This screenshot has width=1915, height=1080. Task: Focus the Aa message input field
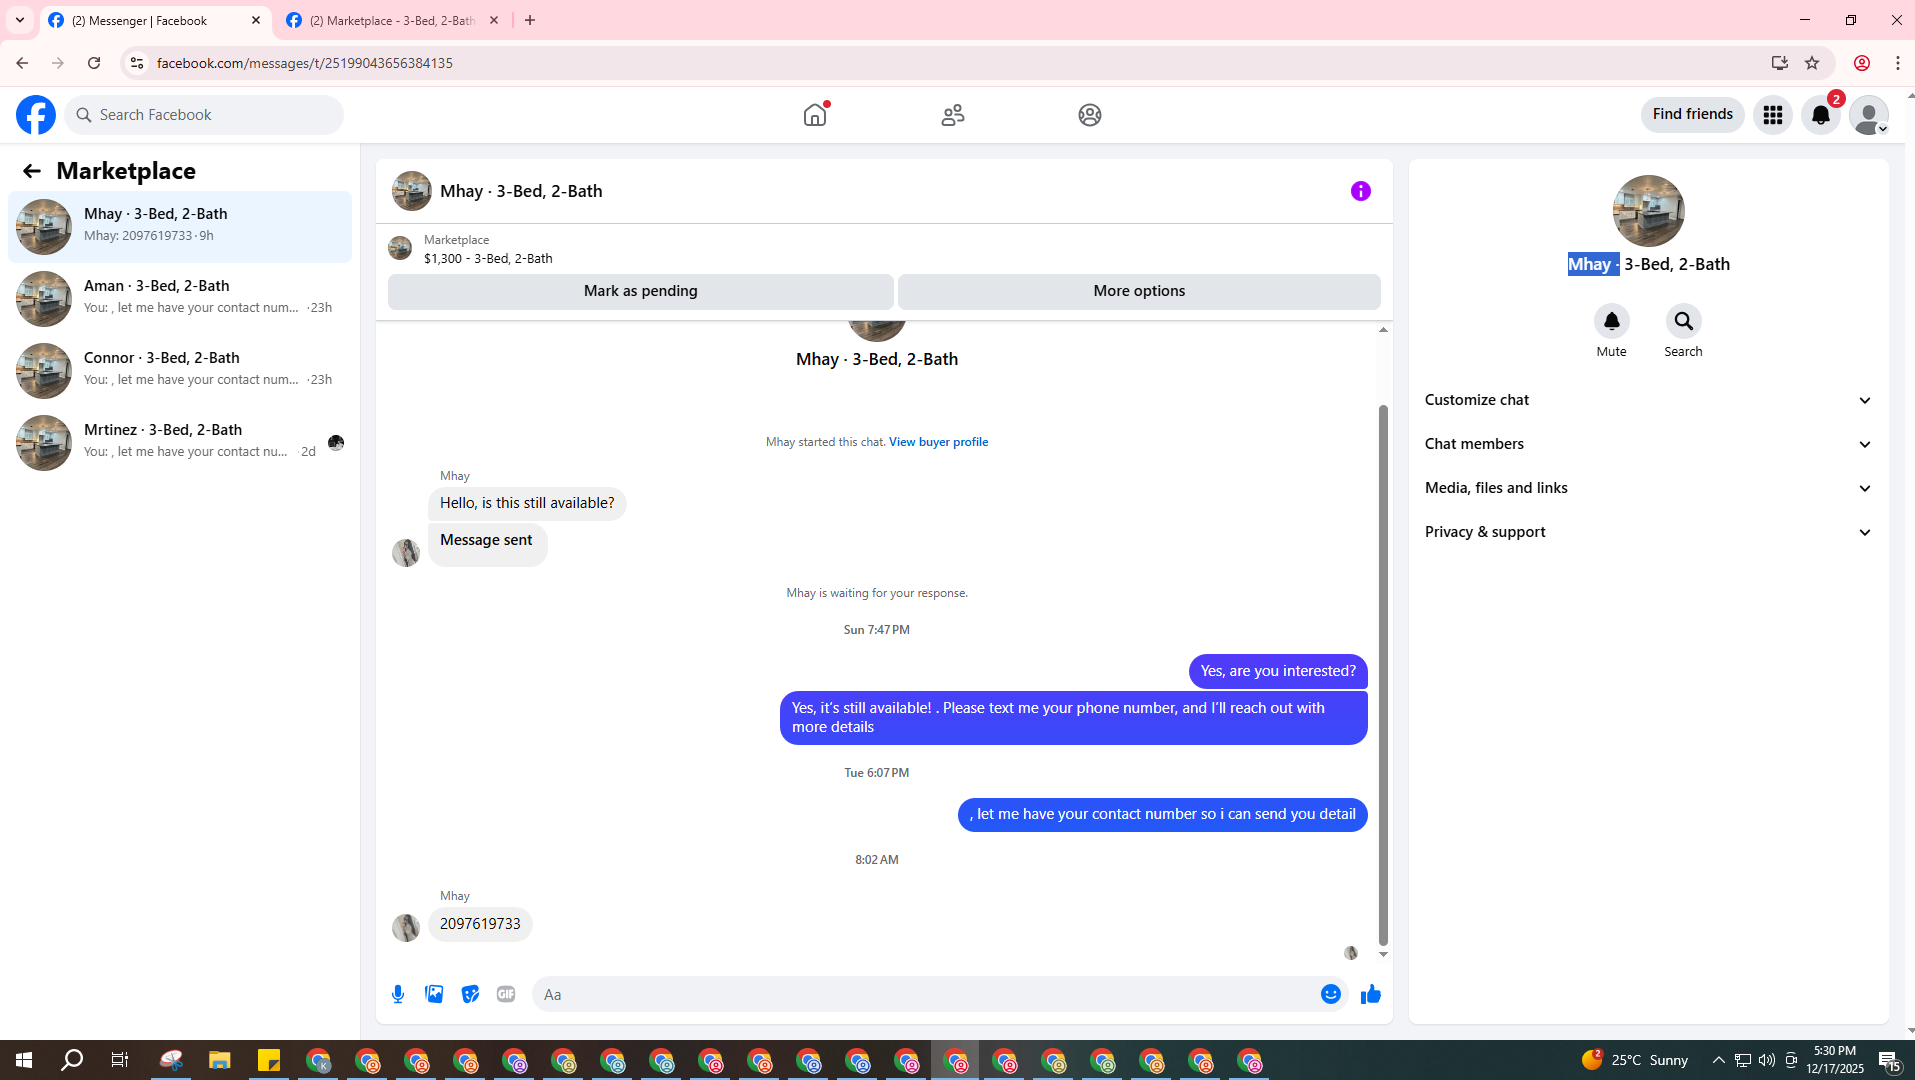925,994
